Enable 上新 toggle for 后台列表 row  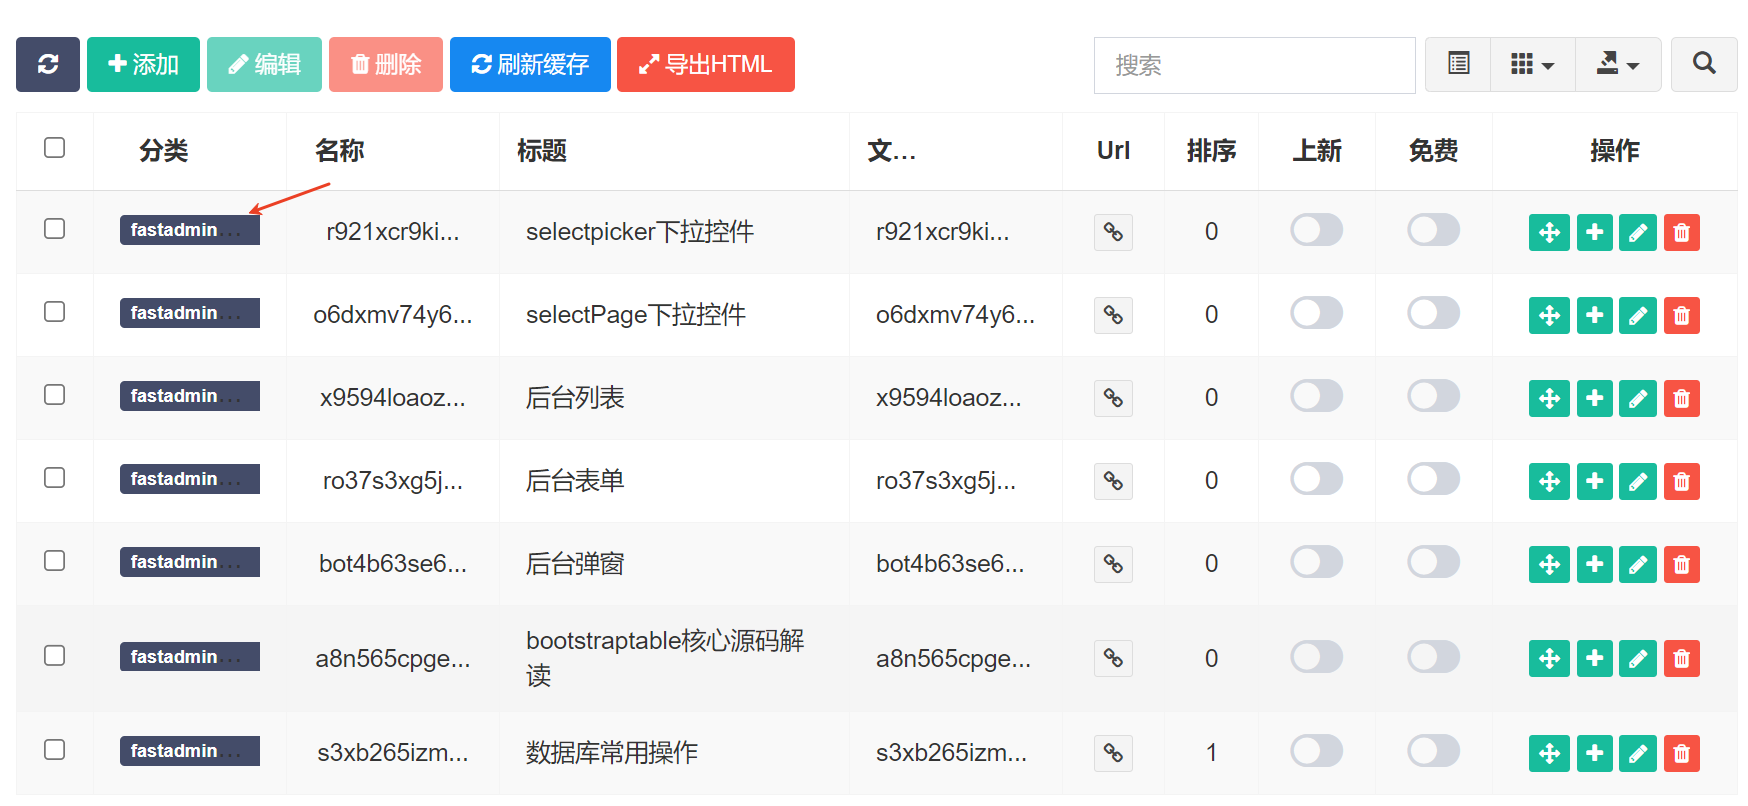pos(1316,396)
